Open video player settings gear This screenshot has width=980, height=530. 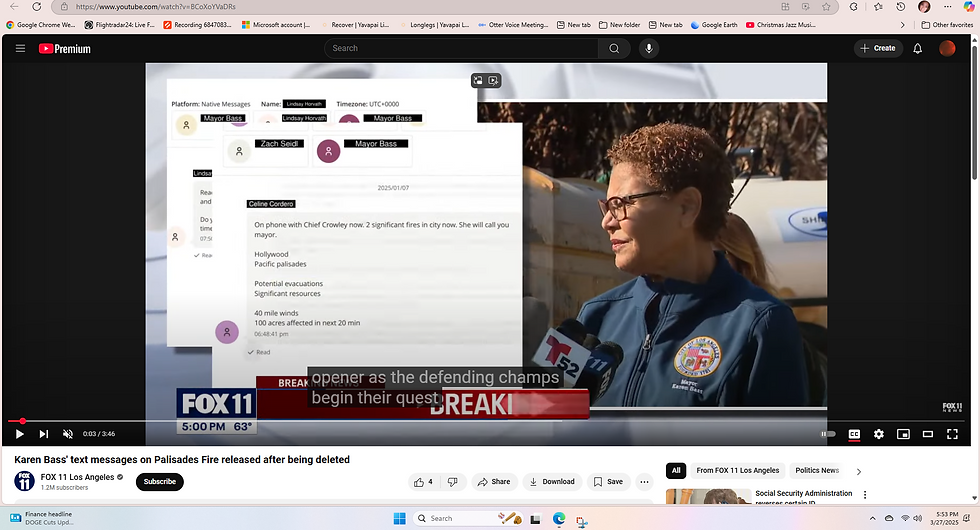tap(879, 434)
